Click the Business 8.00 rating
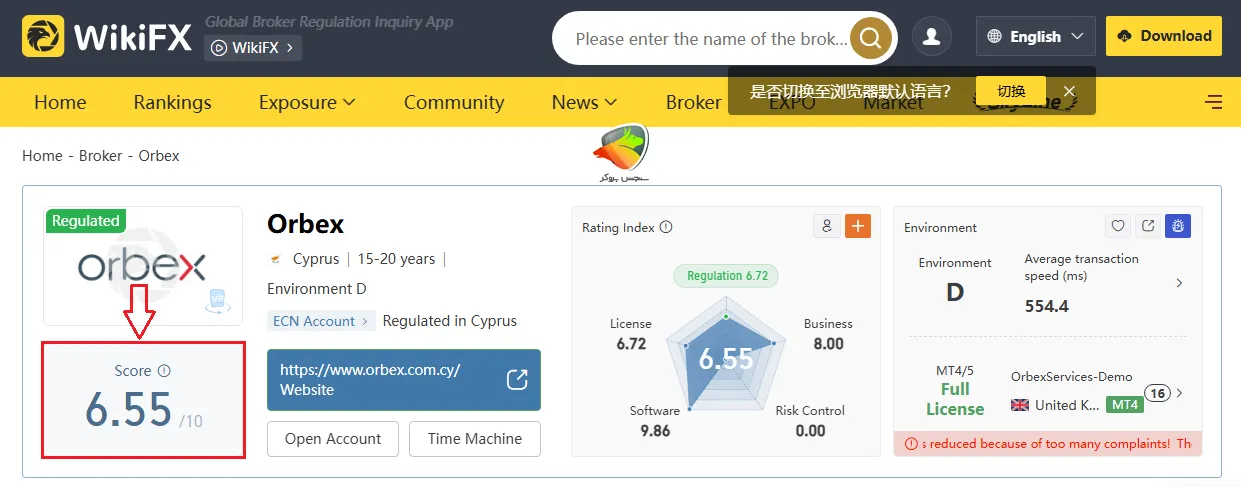 pos(828,334)
